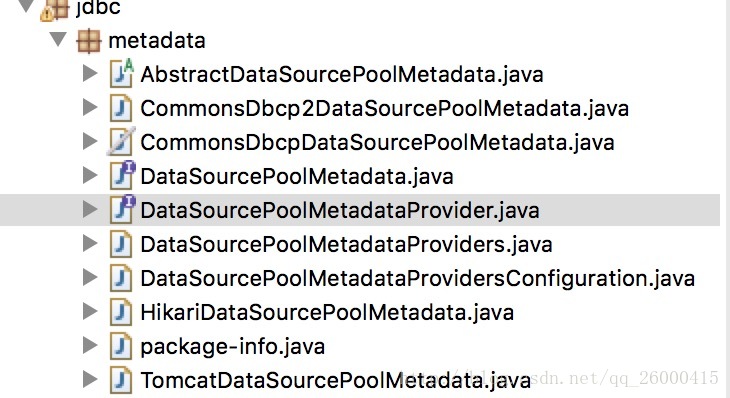Select HikariDataSourcePoolMetadata.java entry
Image resolution: width=730 pixels, height=398 pixels.
[327, 312]
